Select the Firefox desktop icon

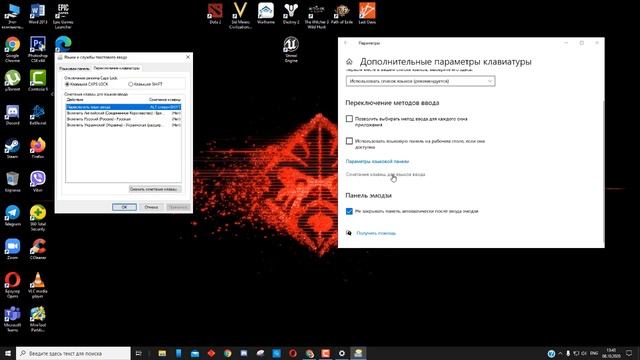coord(38,148)
